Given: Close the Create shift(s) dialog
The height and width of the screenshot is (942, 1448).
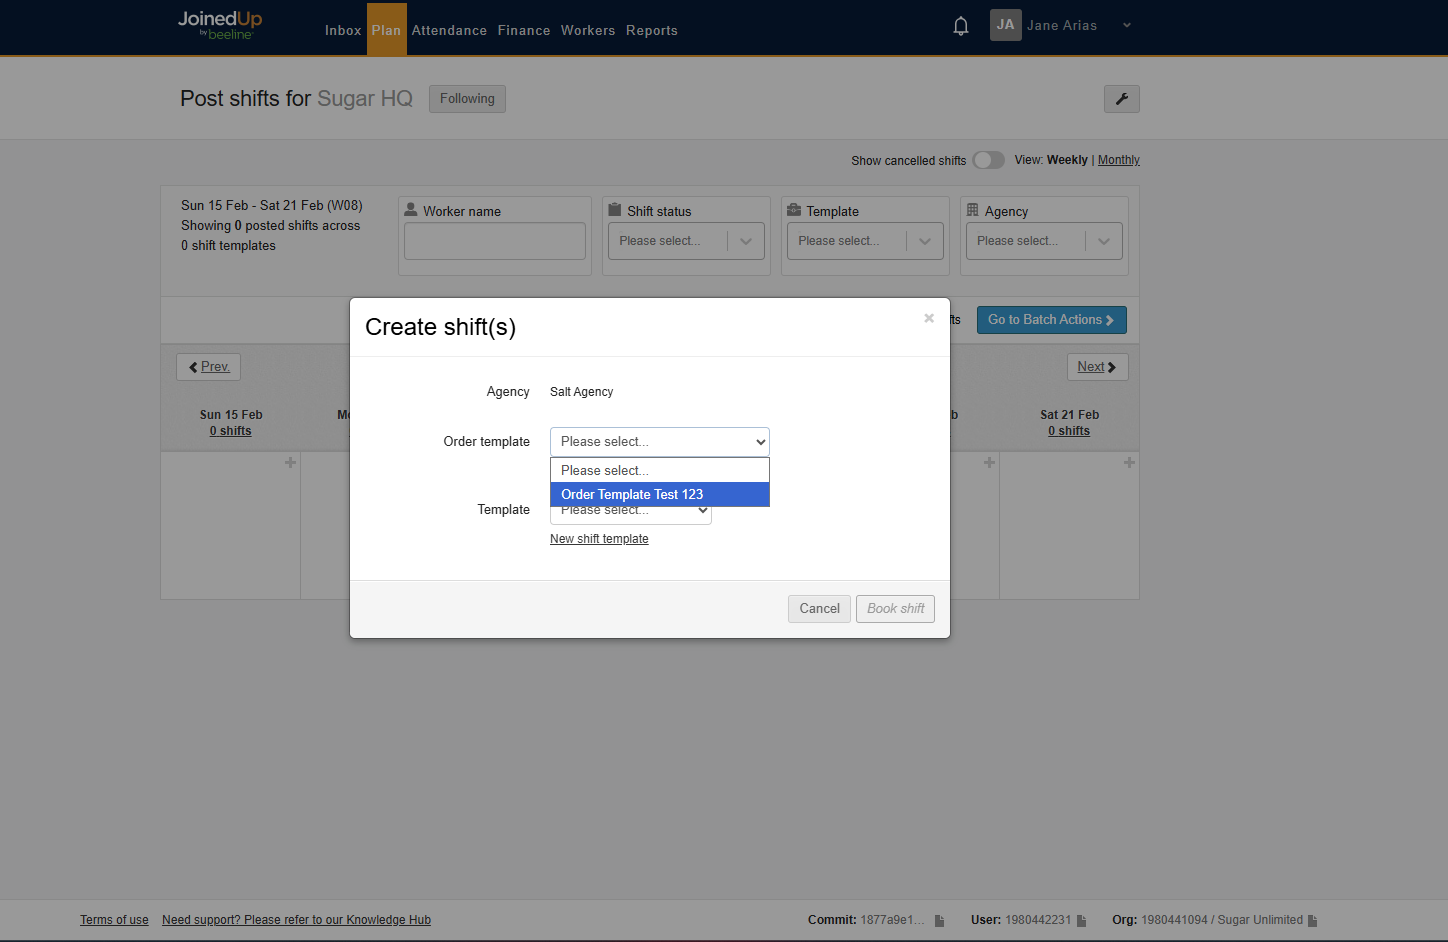Looking at the screenshot, I should point(928,318).
